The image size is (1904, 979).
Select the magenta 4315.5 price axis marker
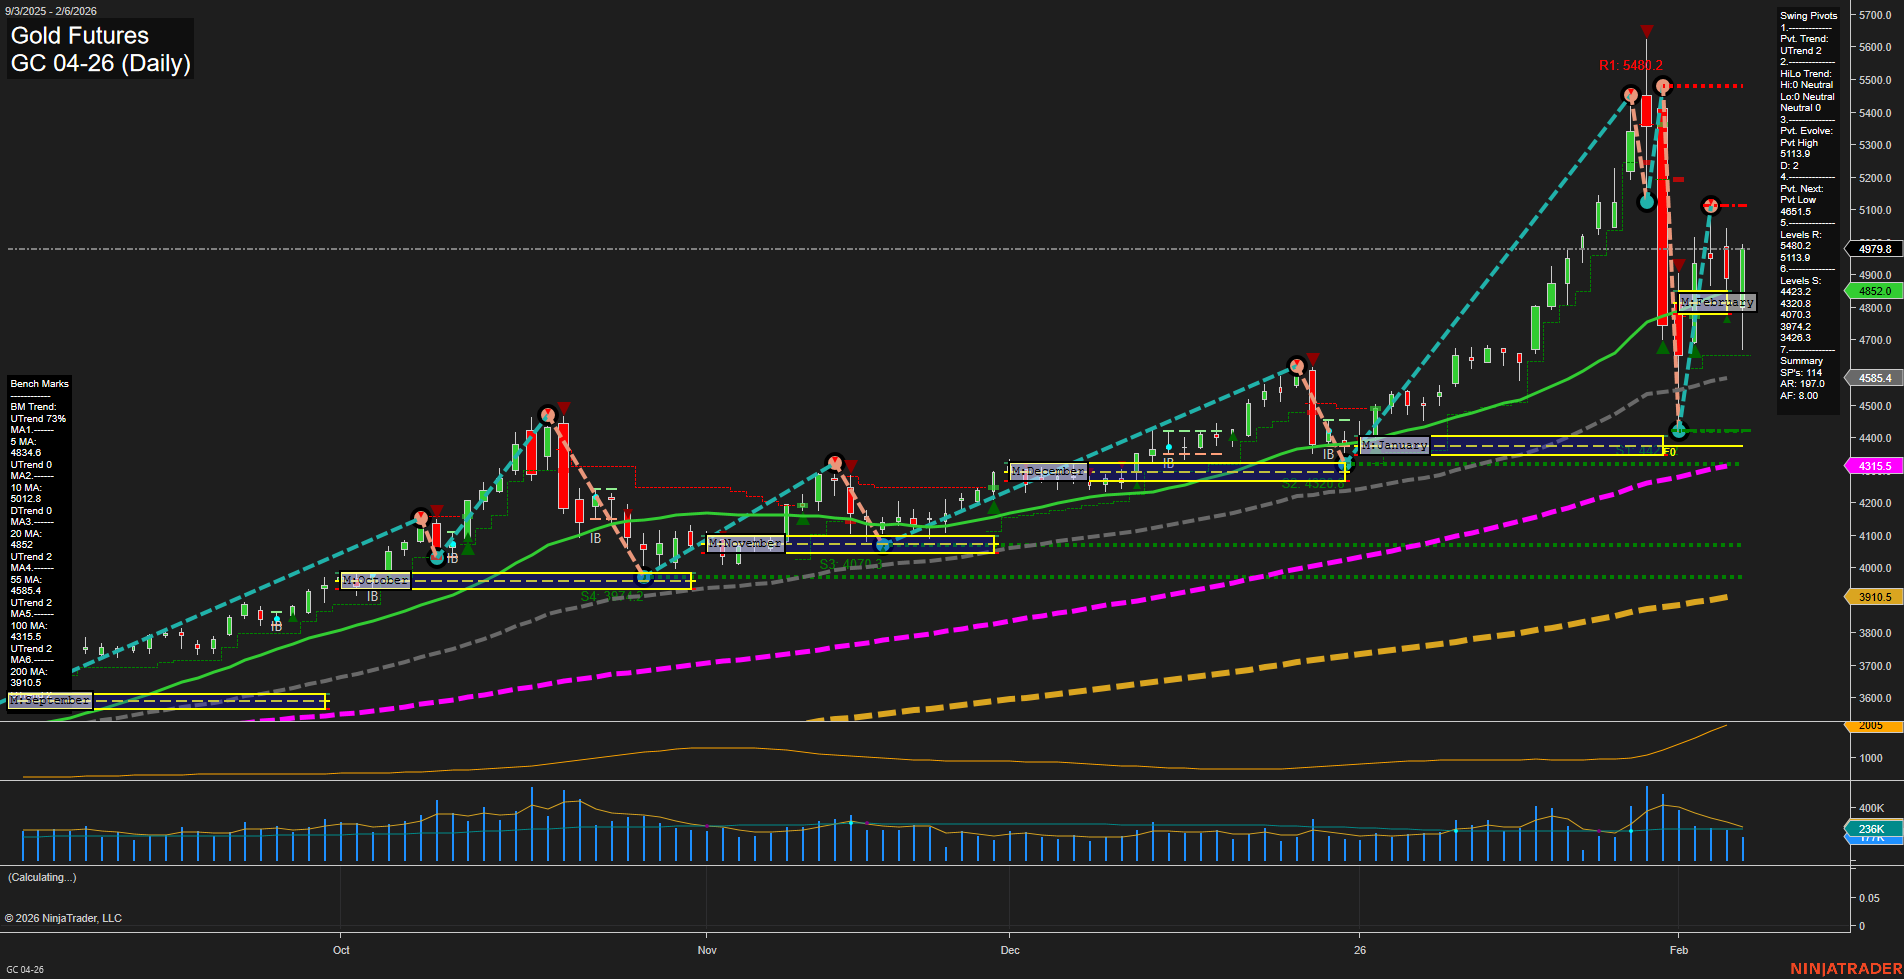1875,466
